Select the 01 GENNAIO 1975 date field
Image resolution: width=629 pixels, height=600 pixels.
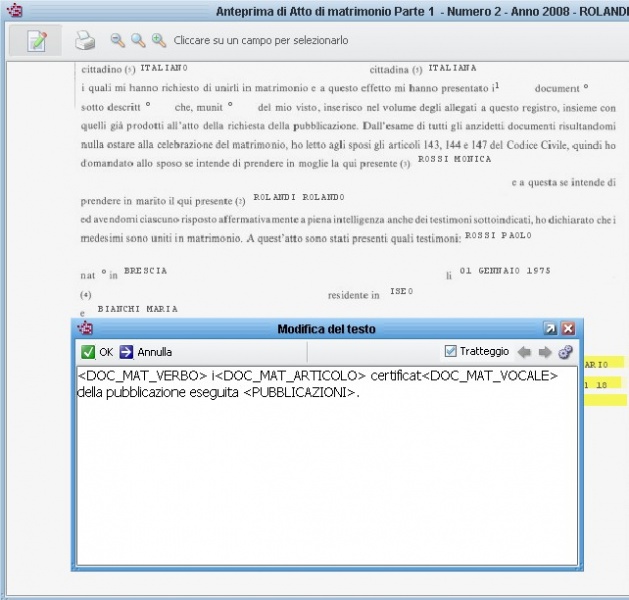pyautogui.click(x=505, y=271)
